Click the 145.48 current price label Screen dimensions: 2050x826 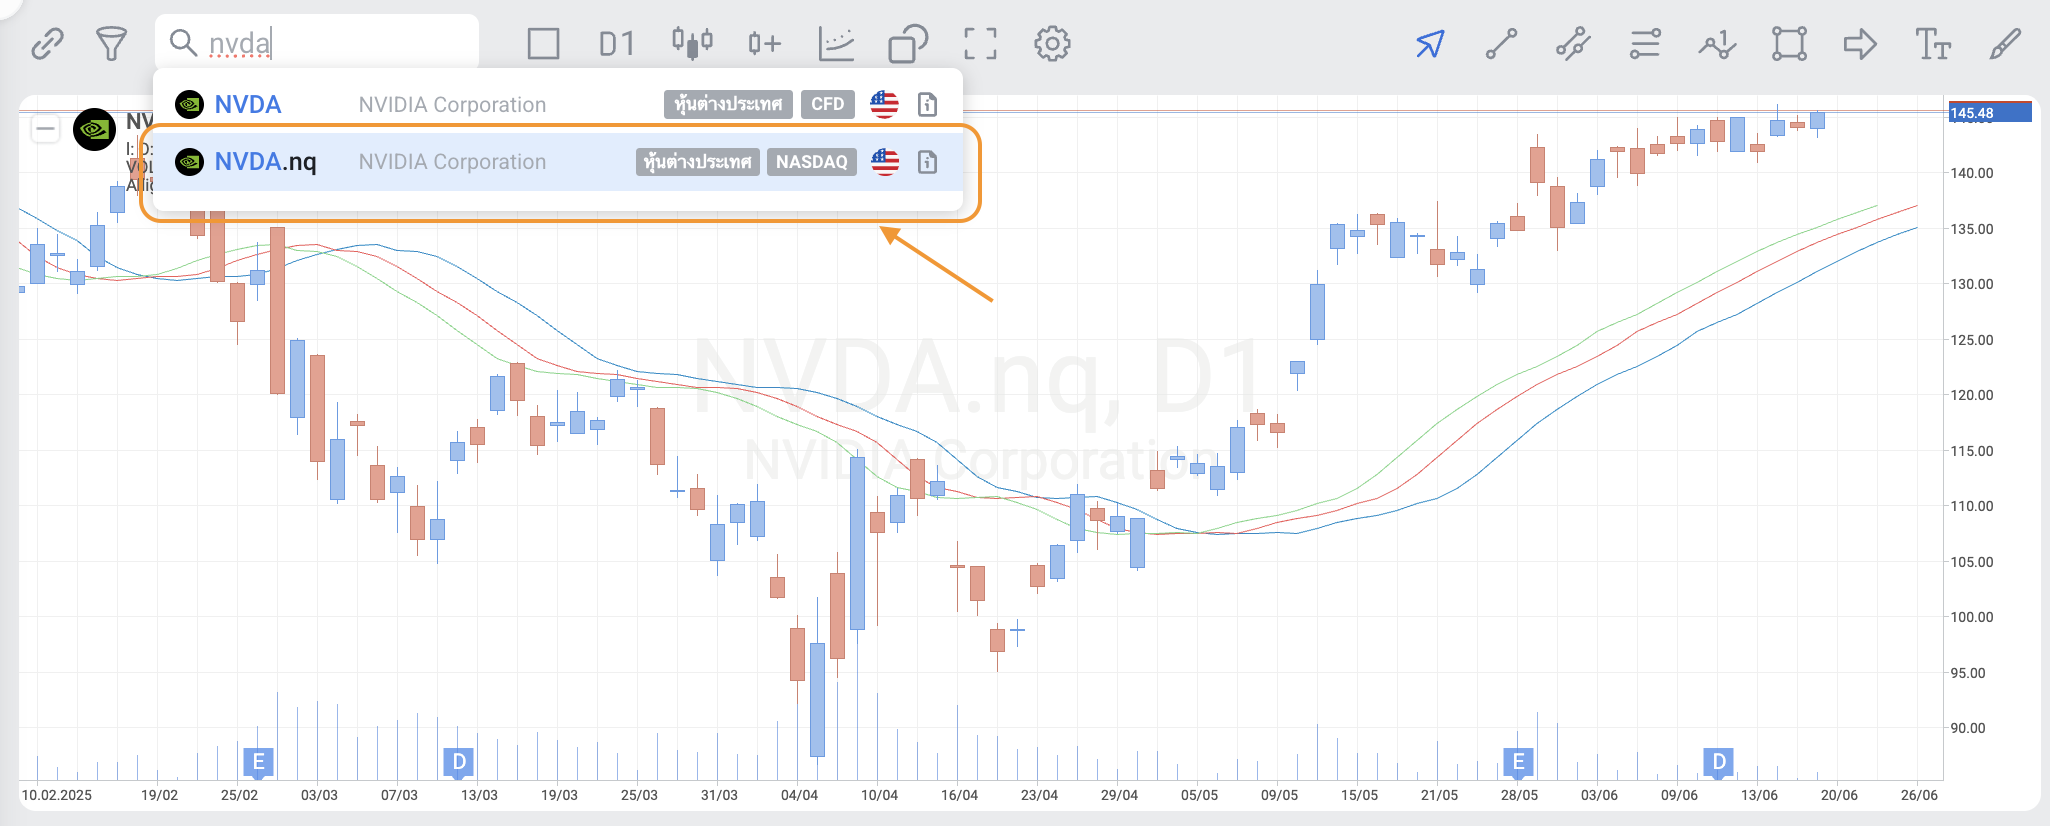[x=1990, y=113]
